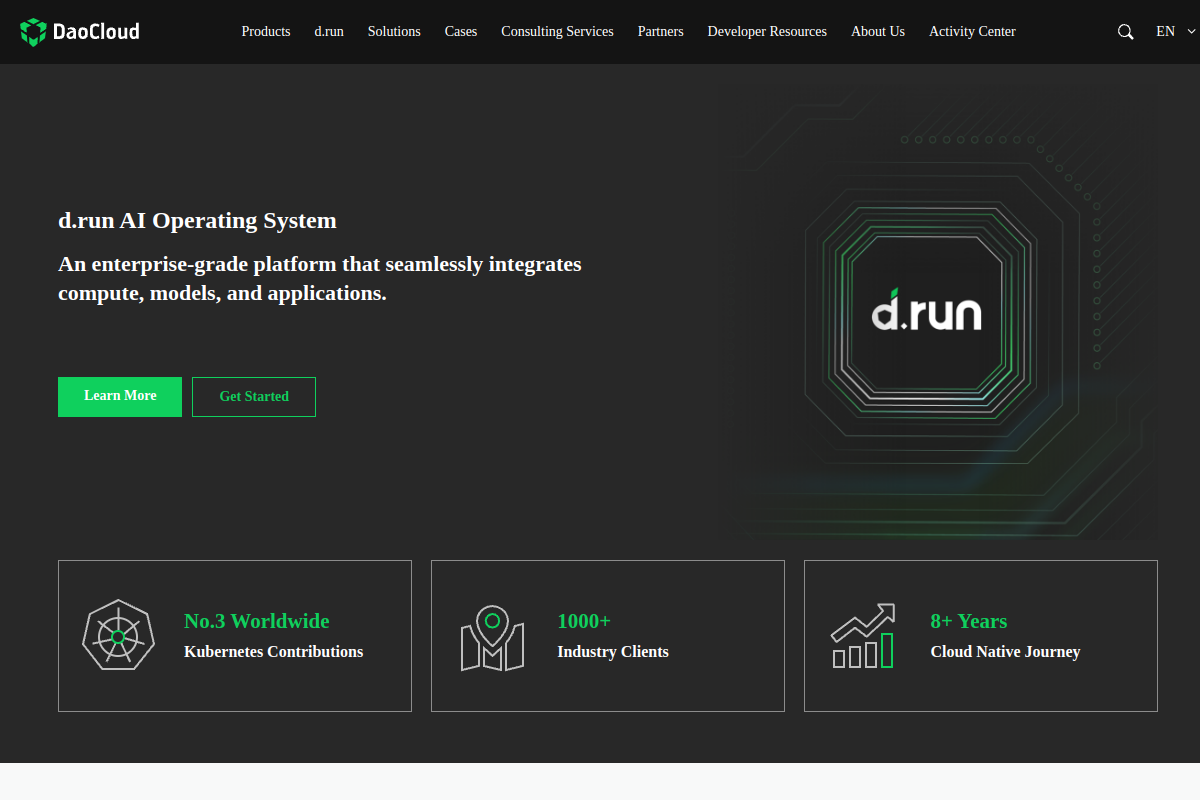Open the search magnifier icon

click(x=1125, y=32)
